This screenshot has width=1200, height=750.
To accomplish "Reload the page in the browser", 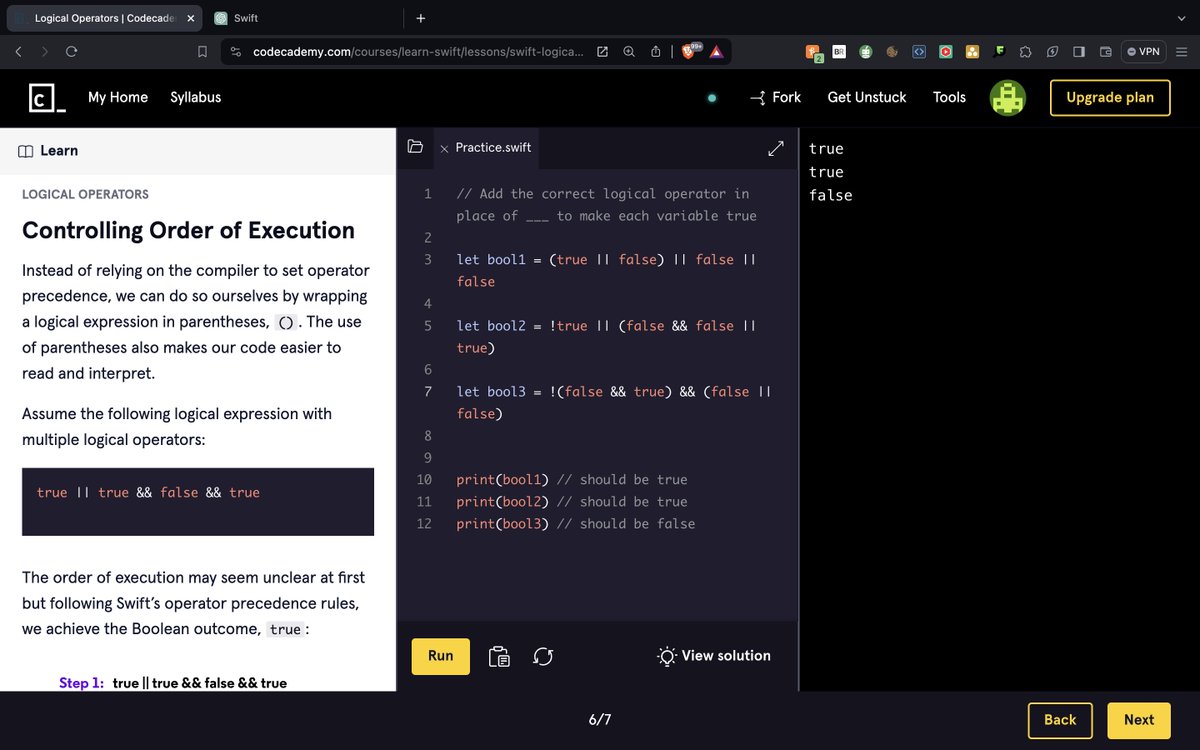I will click(71, 51).
